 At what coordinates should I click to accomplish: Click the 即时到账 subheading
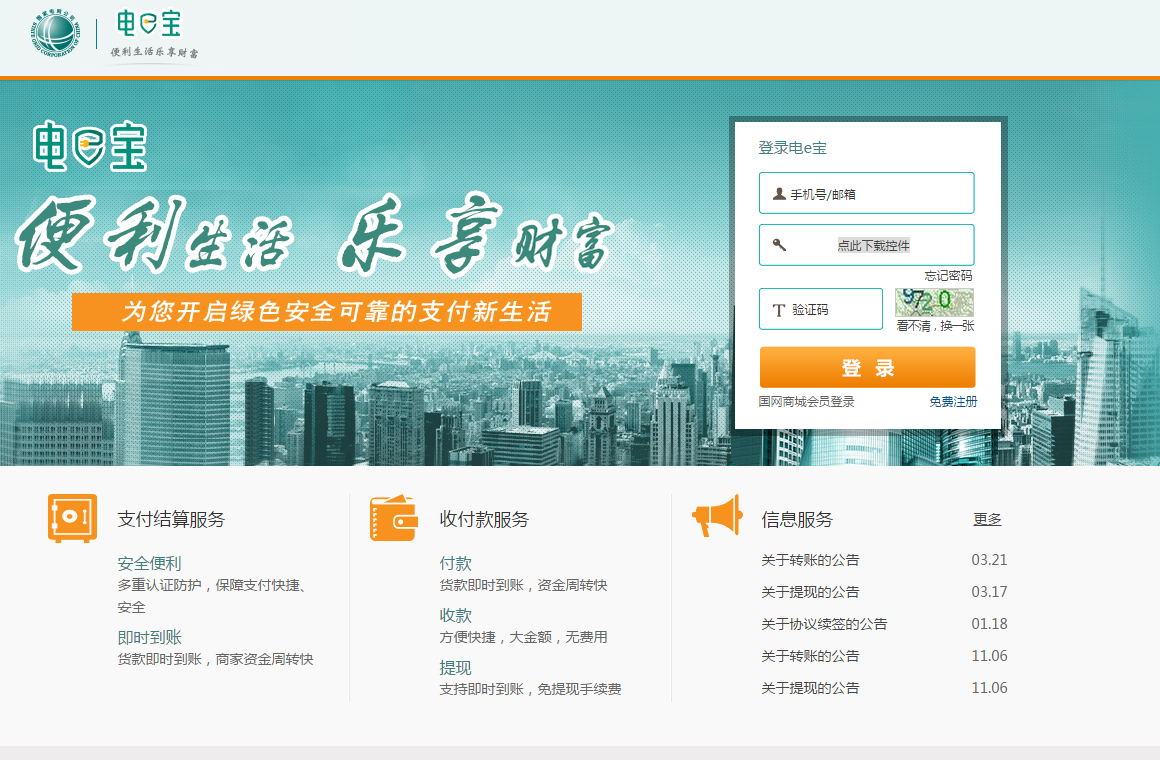[x=149, y=637]
